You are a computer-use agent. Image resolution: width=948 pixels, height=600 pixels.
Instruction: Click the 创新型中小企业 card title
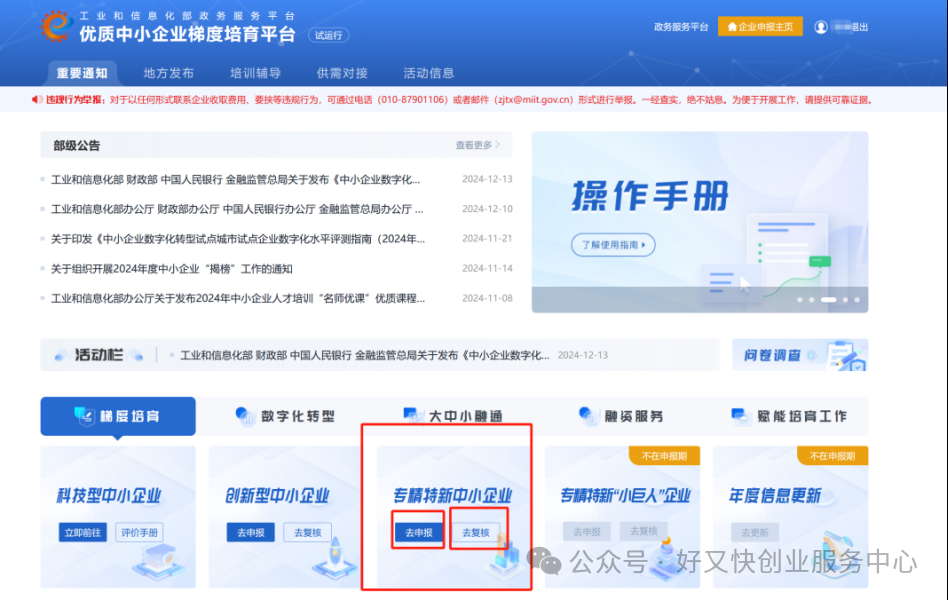[278, 496]
